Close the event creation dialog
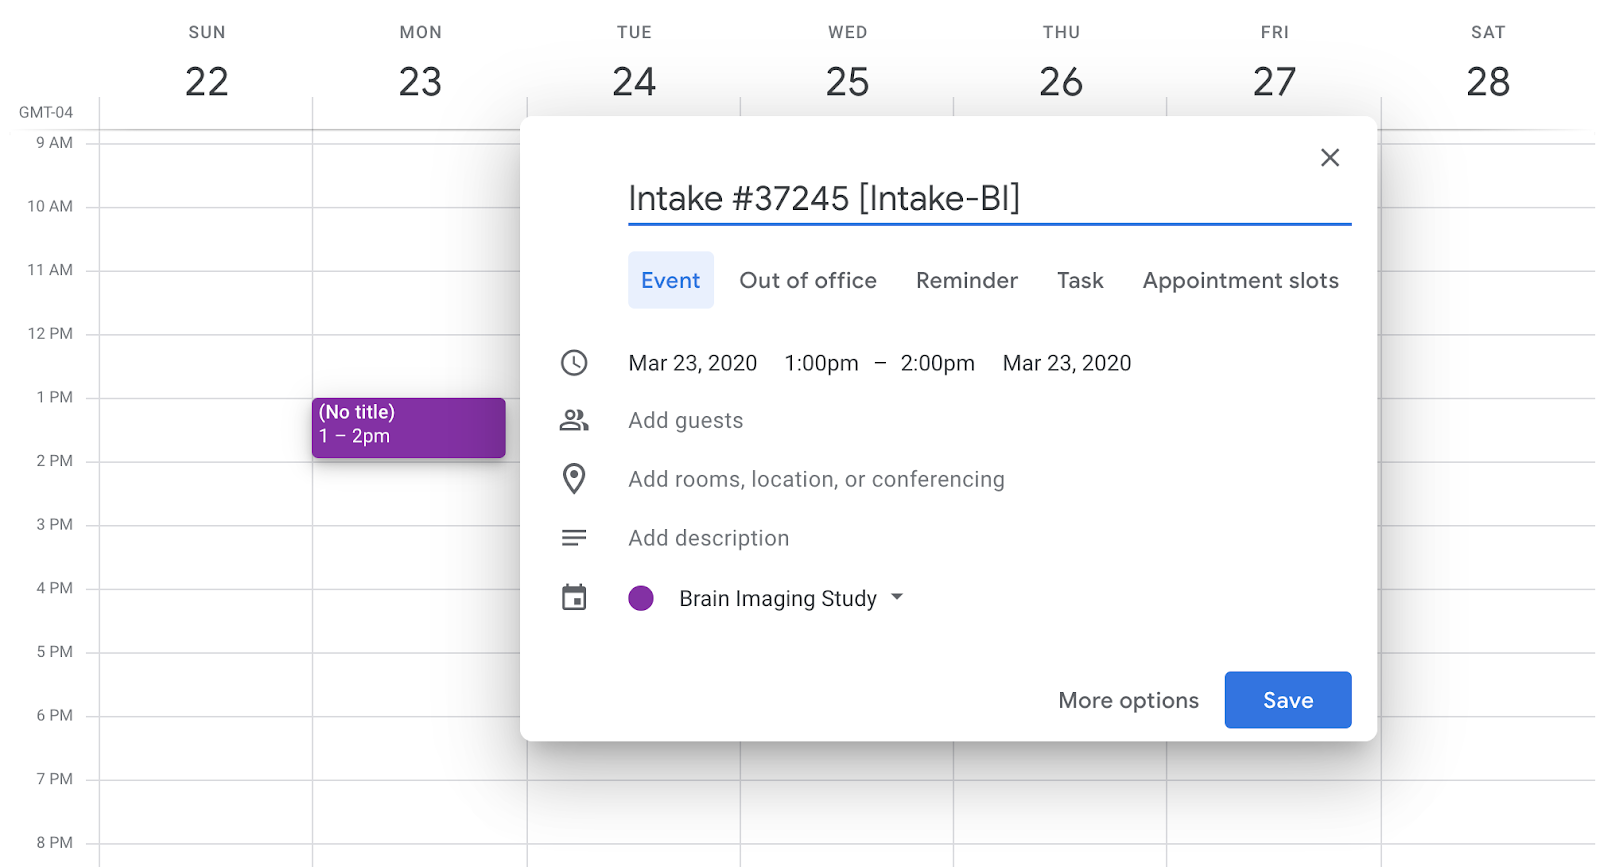 click(1329, 158)
